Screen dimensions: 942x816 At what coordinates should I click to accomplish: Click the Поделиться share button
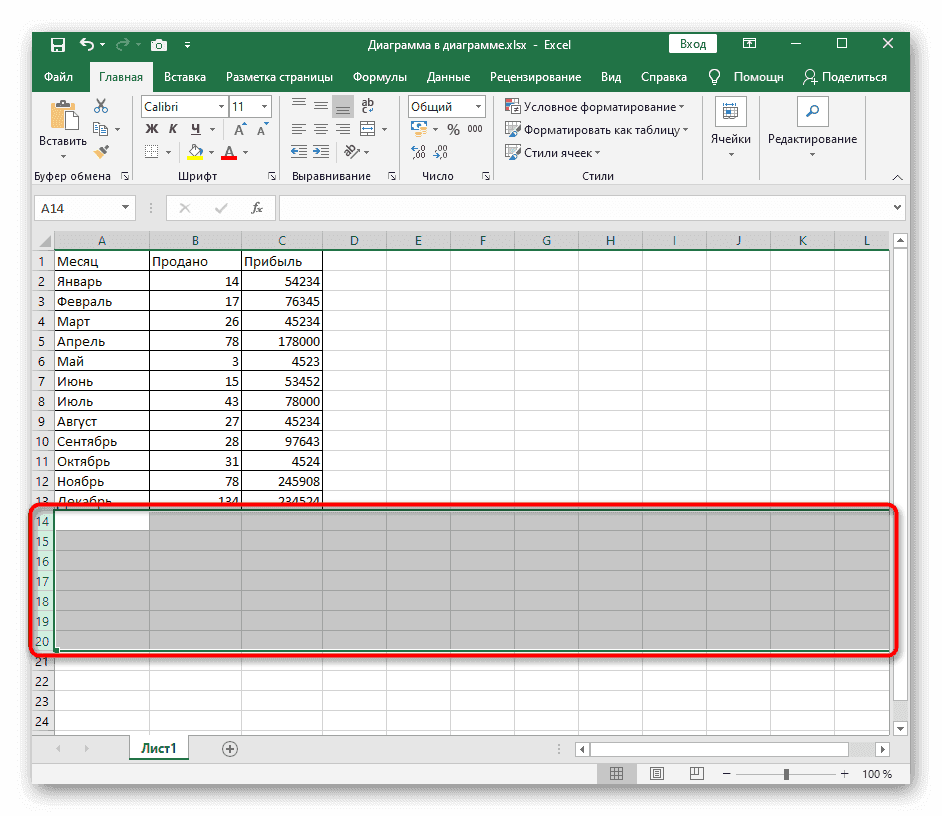pos(845,77)
